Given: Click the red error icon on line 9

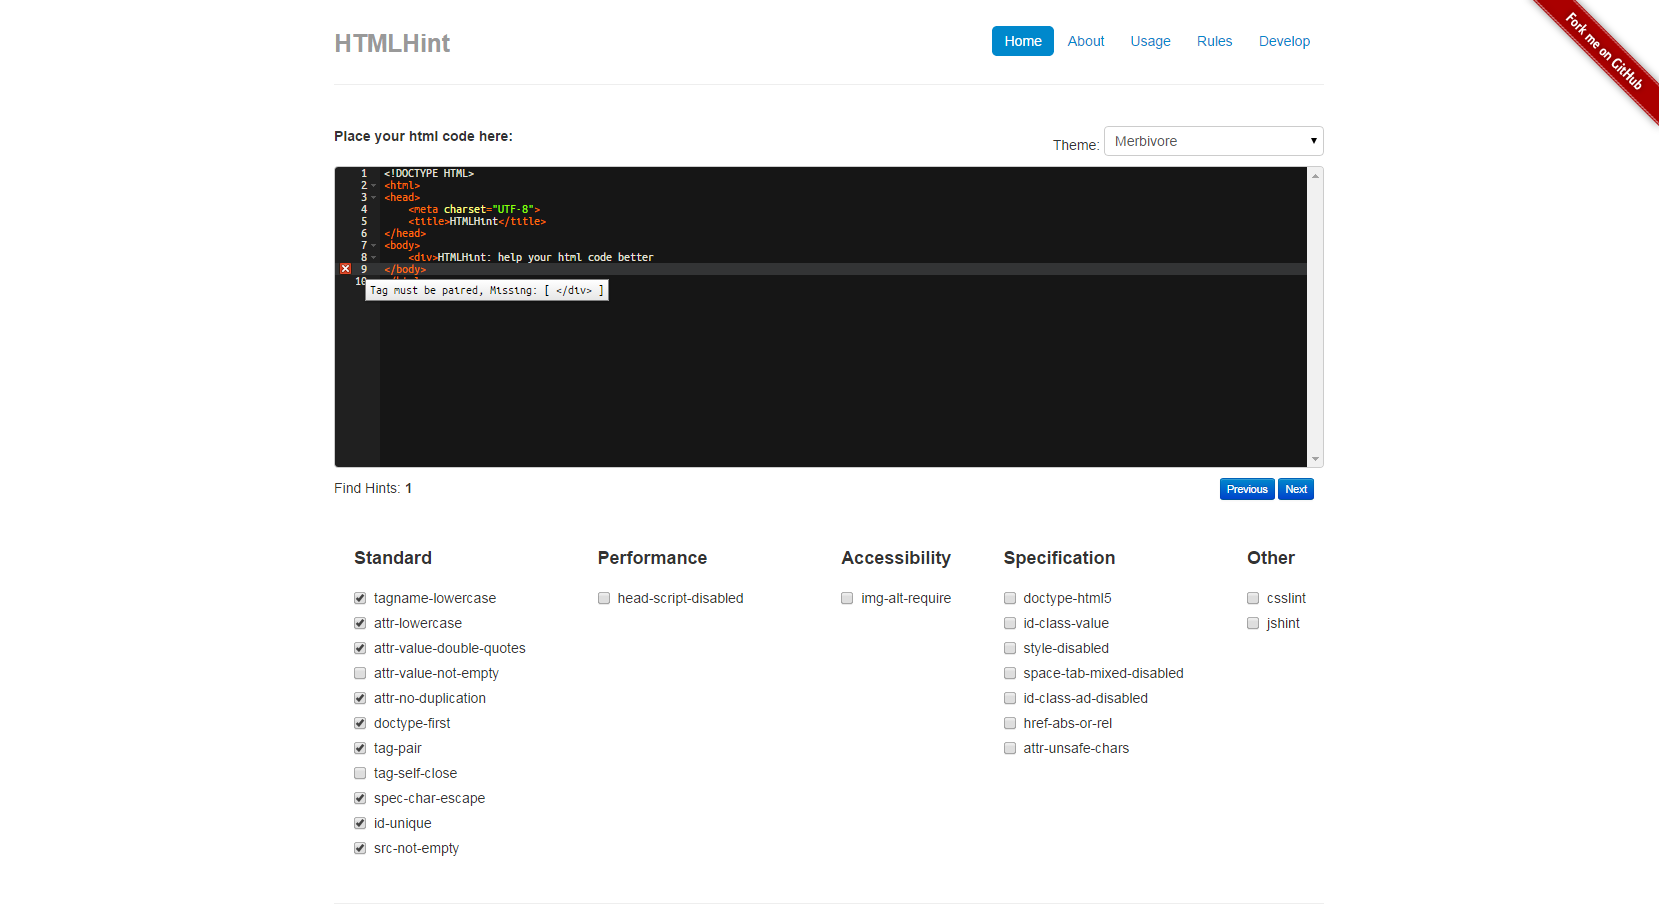Looking at the screenshot, I should (x=345, y=269).
